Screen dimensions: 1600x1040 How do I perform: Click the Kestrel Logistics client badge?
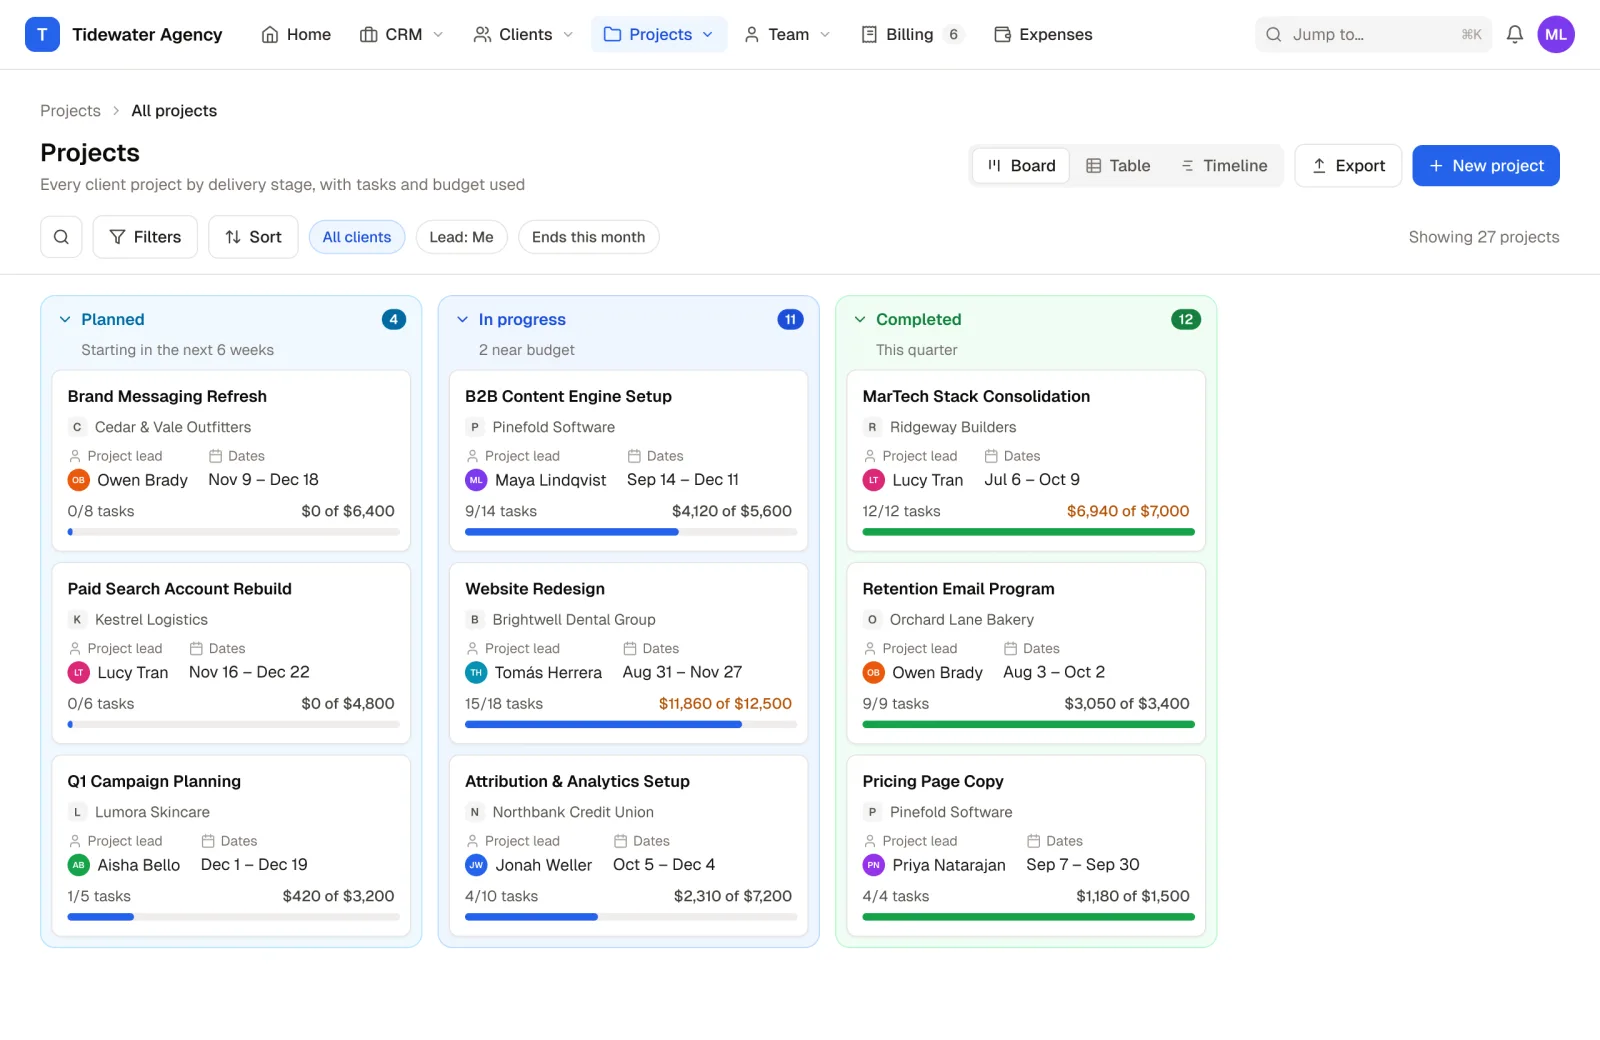coord(77,620)
